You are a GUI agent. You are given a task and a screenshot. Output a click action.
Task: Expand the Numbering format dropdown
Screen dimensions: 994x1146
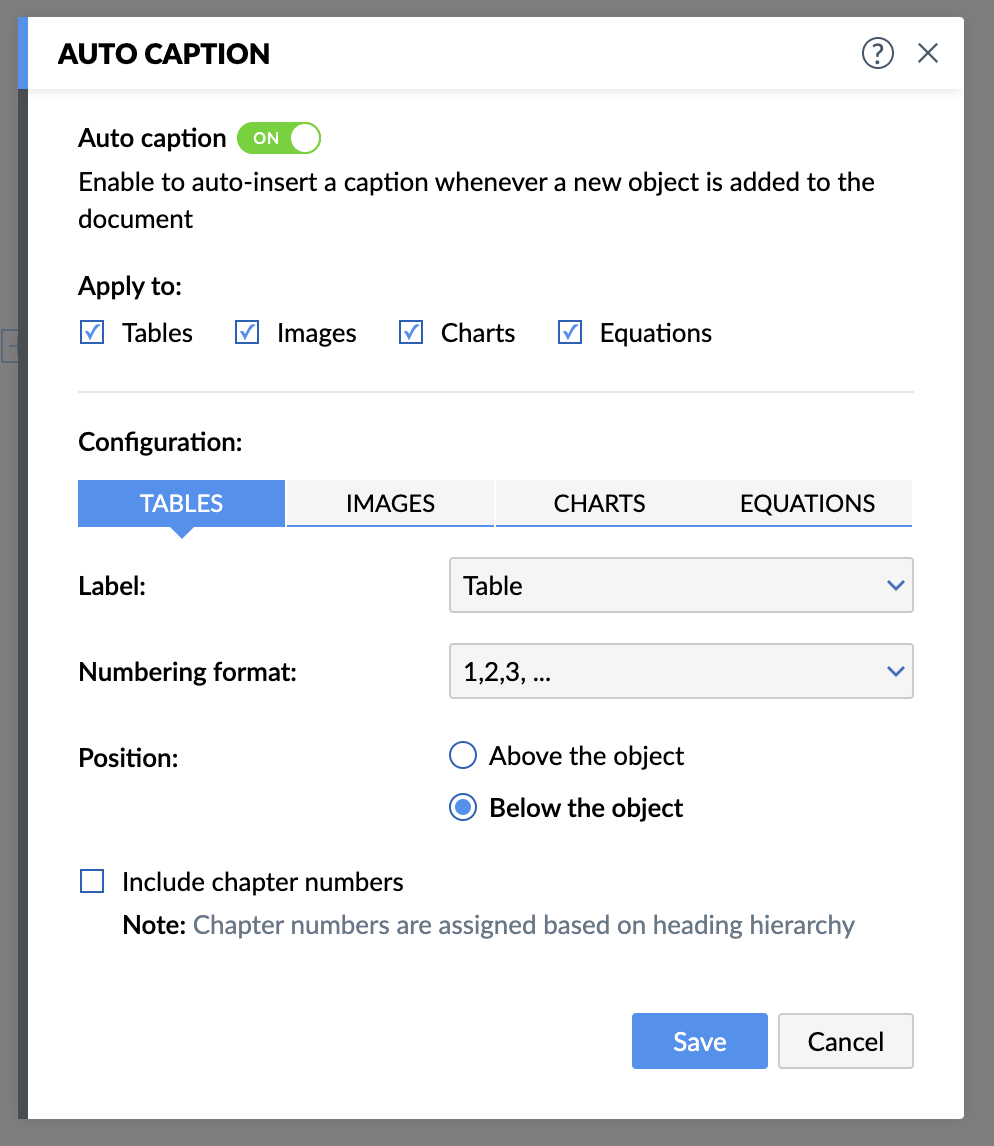[680, 672]
